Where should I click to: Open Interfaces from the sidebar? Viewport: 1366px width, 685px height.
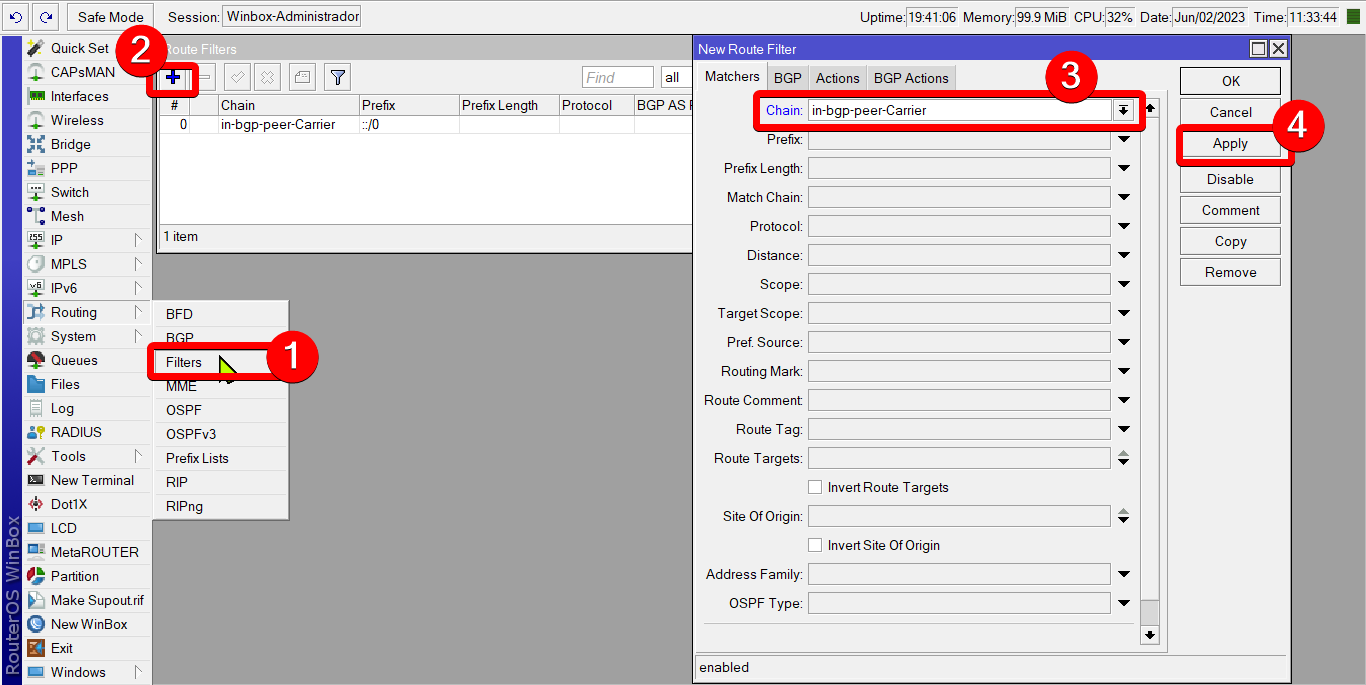coord(79,96)
